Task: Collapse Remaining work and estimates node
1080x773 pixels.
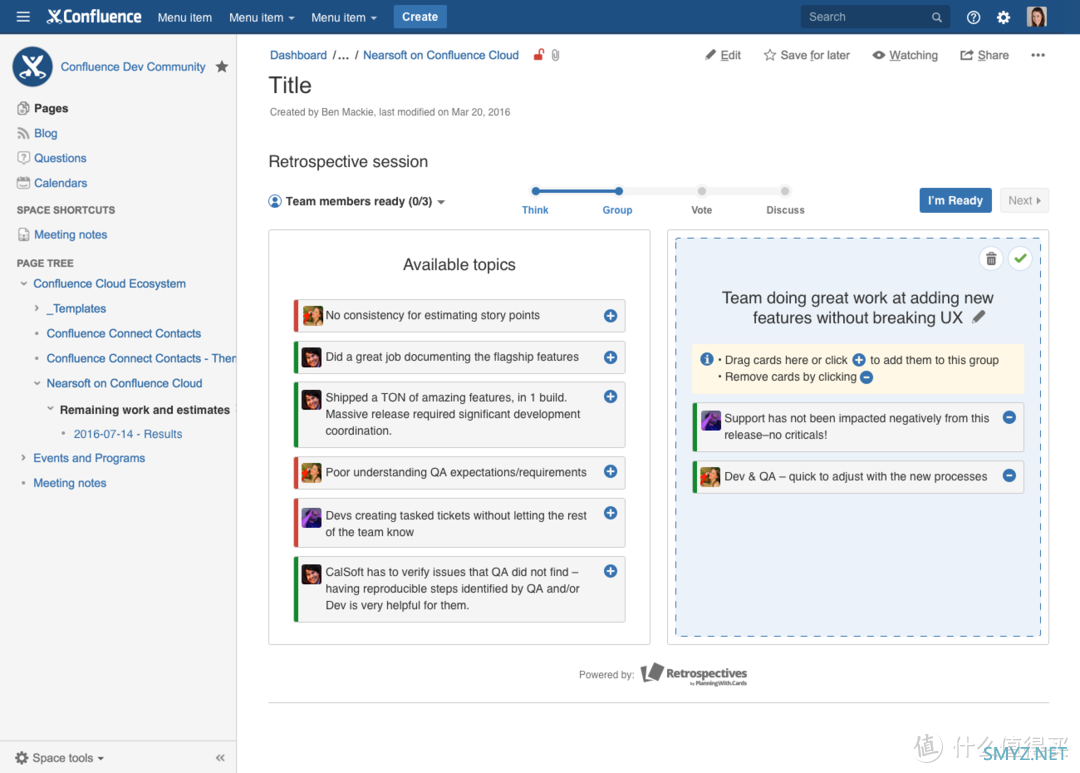Action: tap(50, 409)
